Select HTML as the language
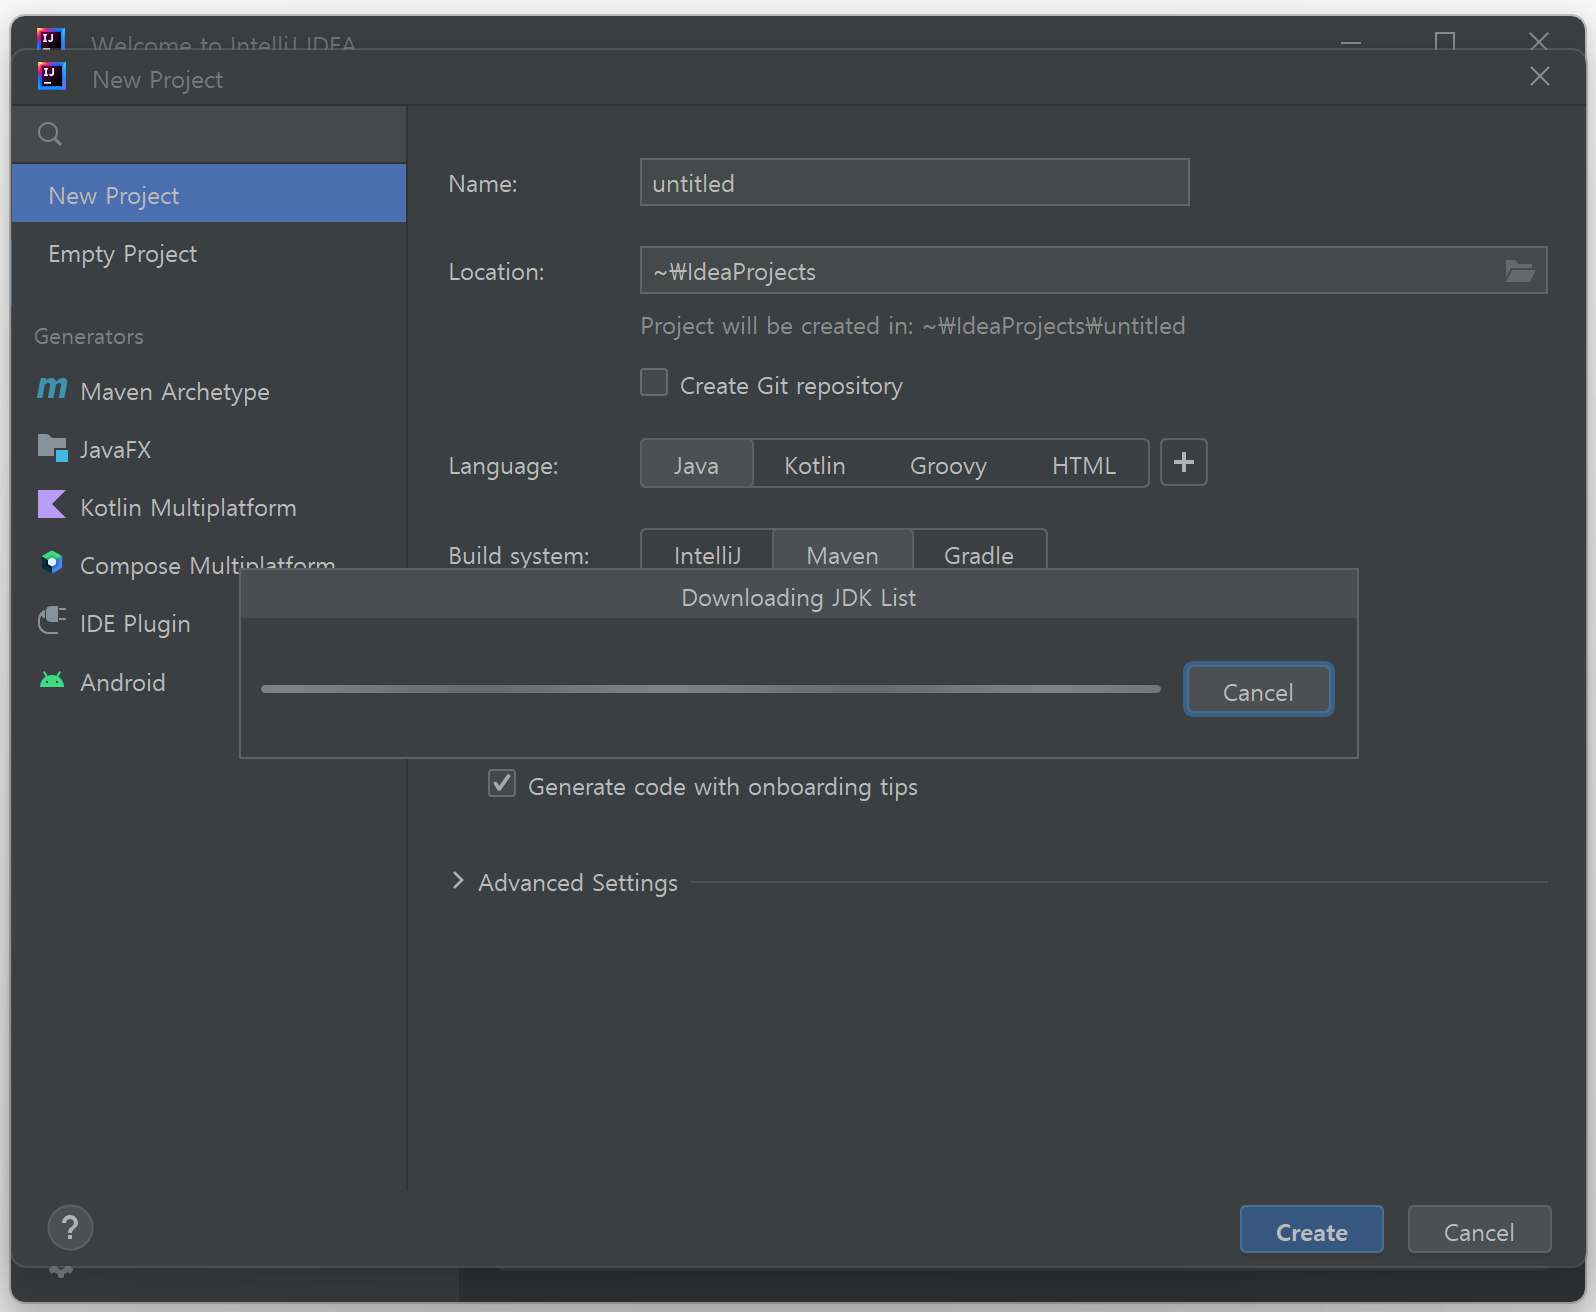Screen dimensions: 1596x1312 click(1084, 465)
